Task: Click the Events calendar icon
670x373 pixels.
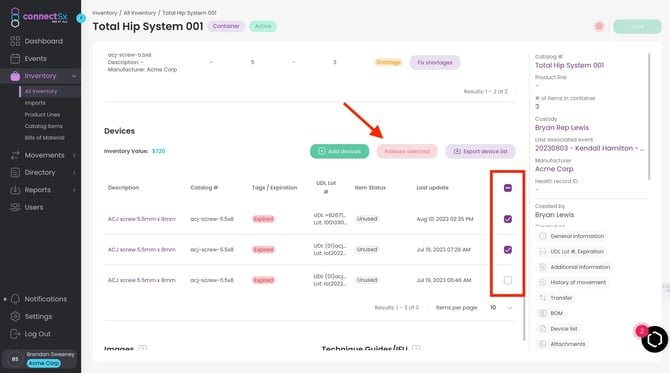Action: click(x=15, y=59)
